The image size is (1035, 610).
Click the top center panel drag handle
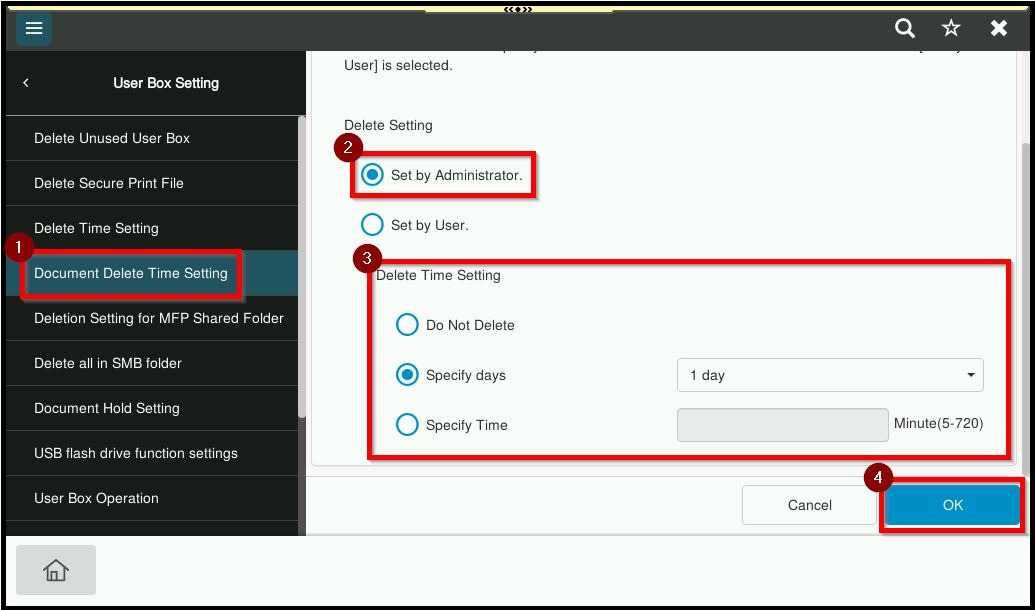[517, 9]
